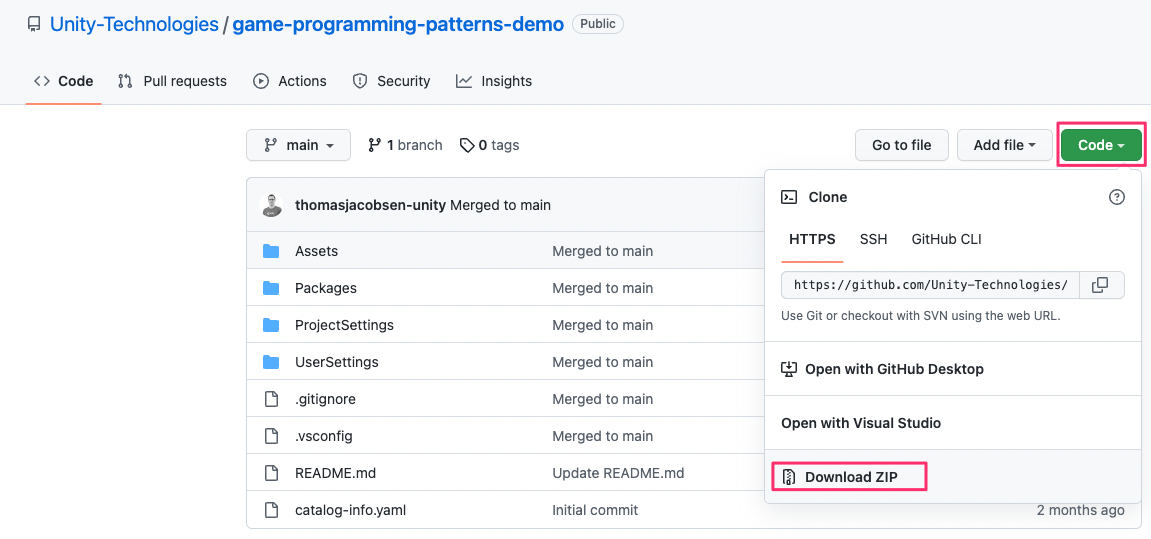The width and height of the screenshot is (1151, 539).
Task: Open the Add file dropdown
Action: pyautogui.click(x=1004, y=145)
